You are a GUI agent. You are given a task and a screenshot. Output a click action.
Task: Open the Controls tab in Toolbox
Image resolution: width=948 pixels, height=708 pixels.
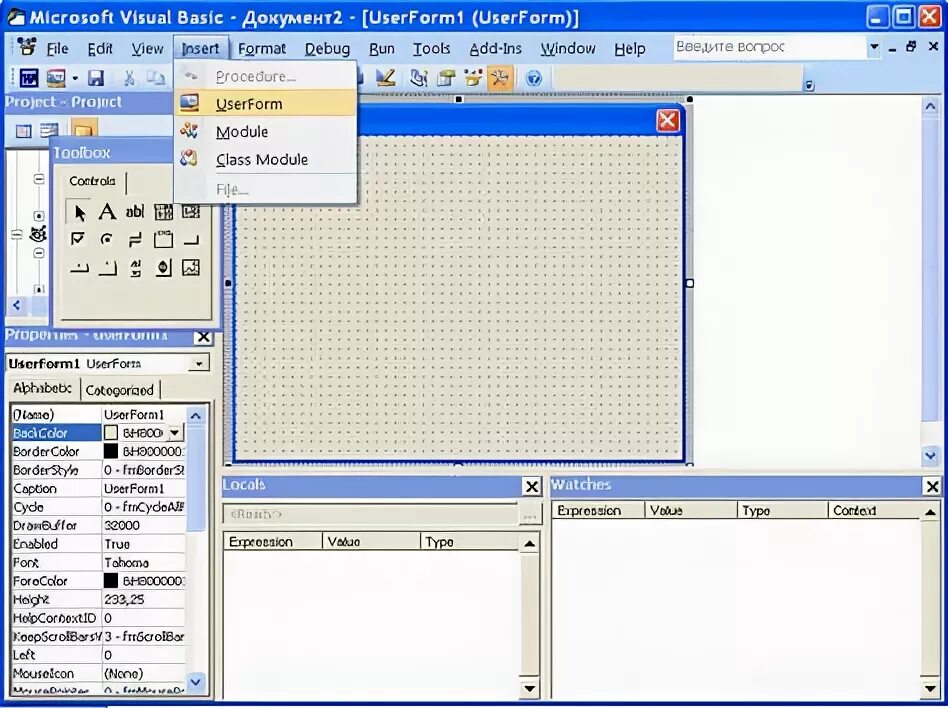click(92, 181)
